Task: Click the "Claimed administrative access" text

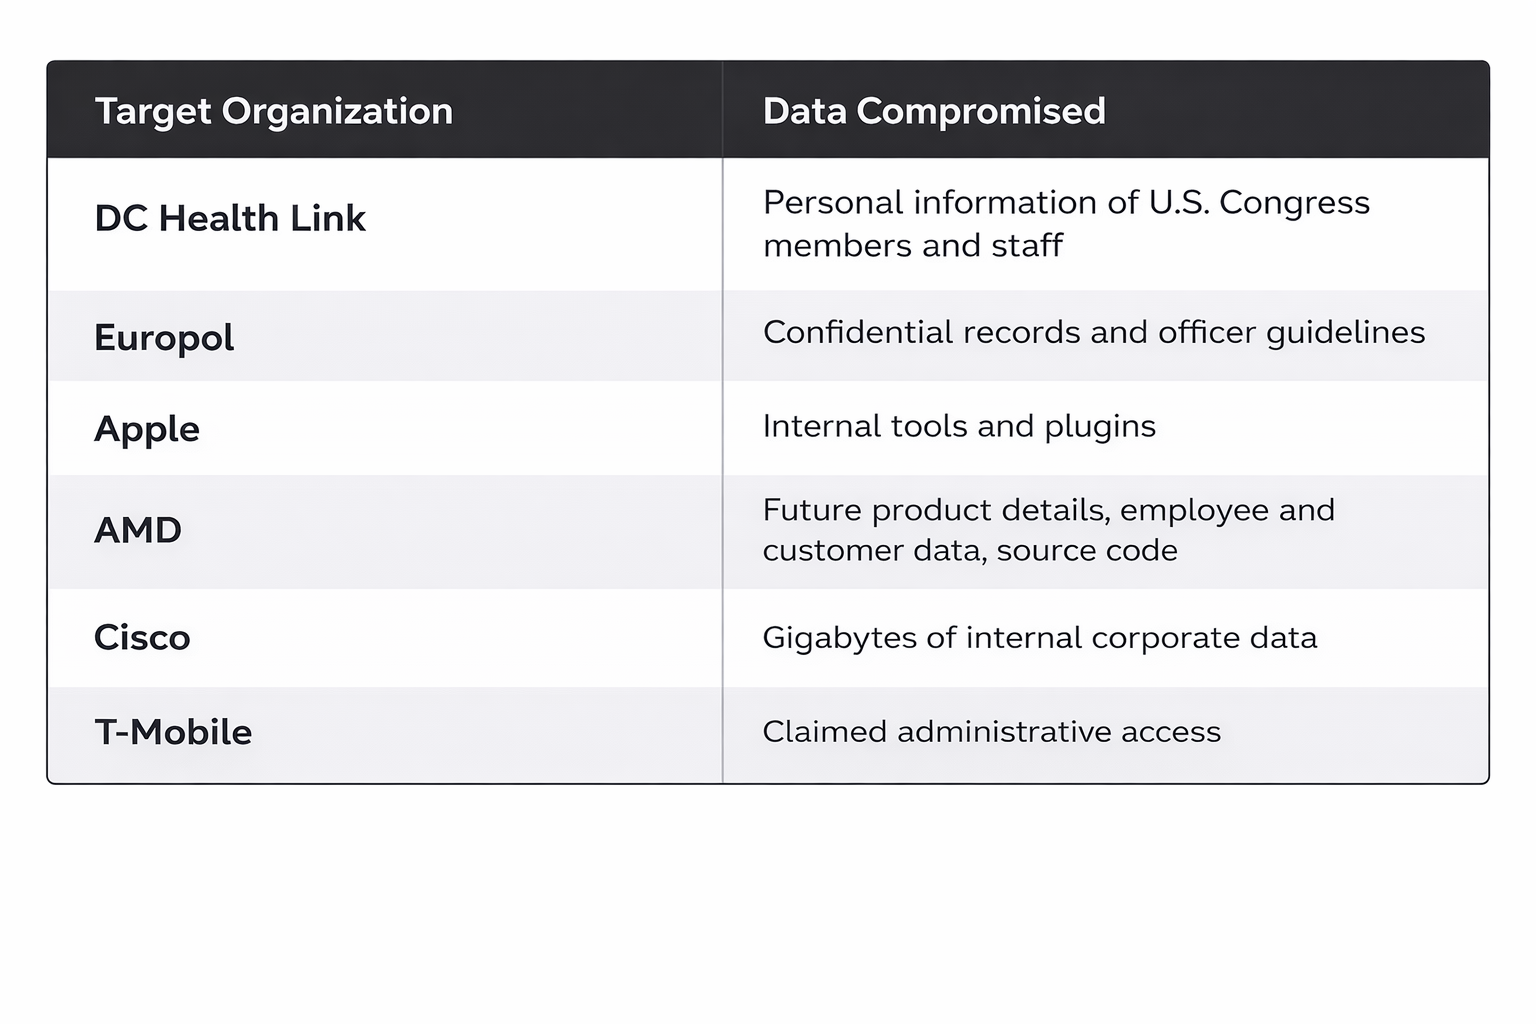Action: point(991,732)
